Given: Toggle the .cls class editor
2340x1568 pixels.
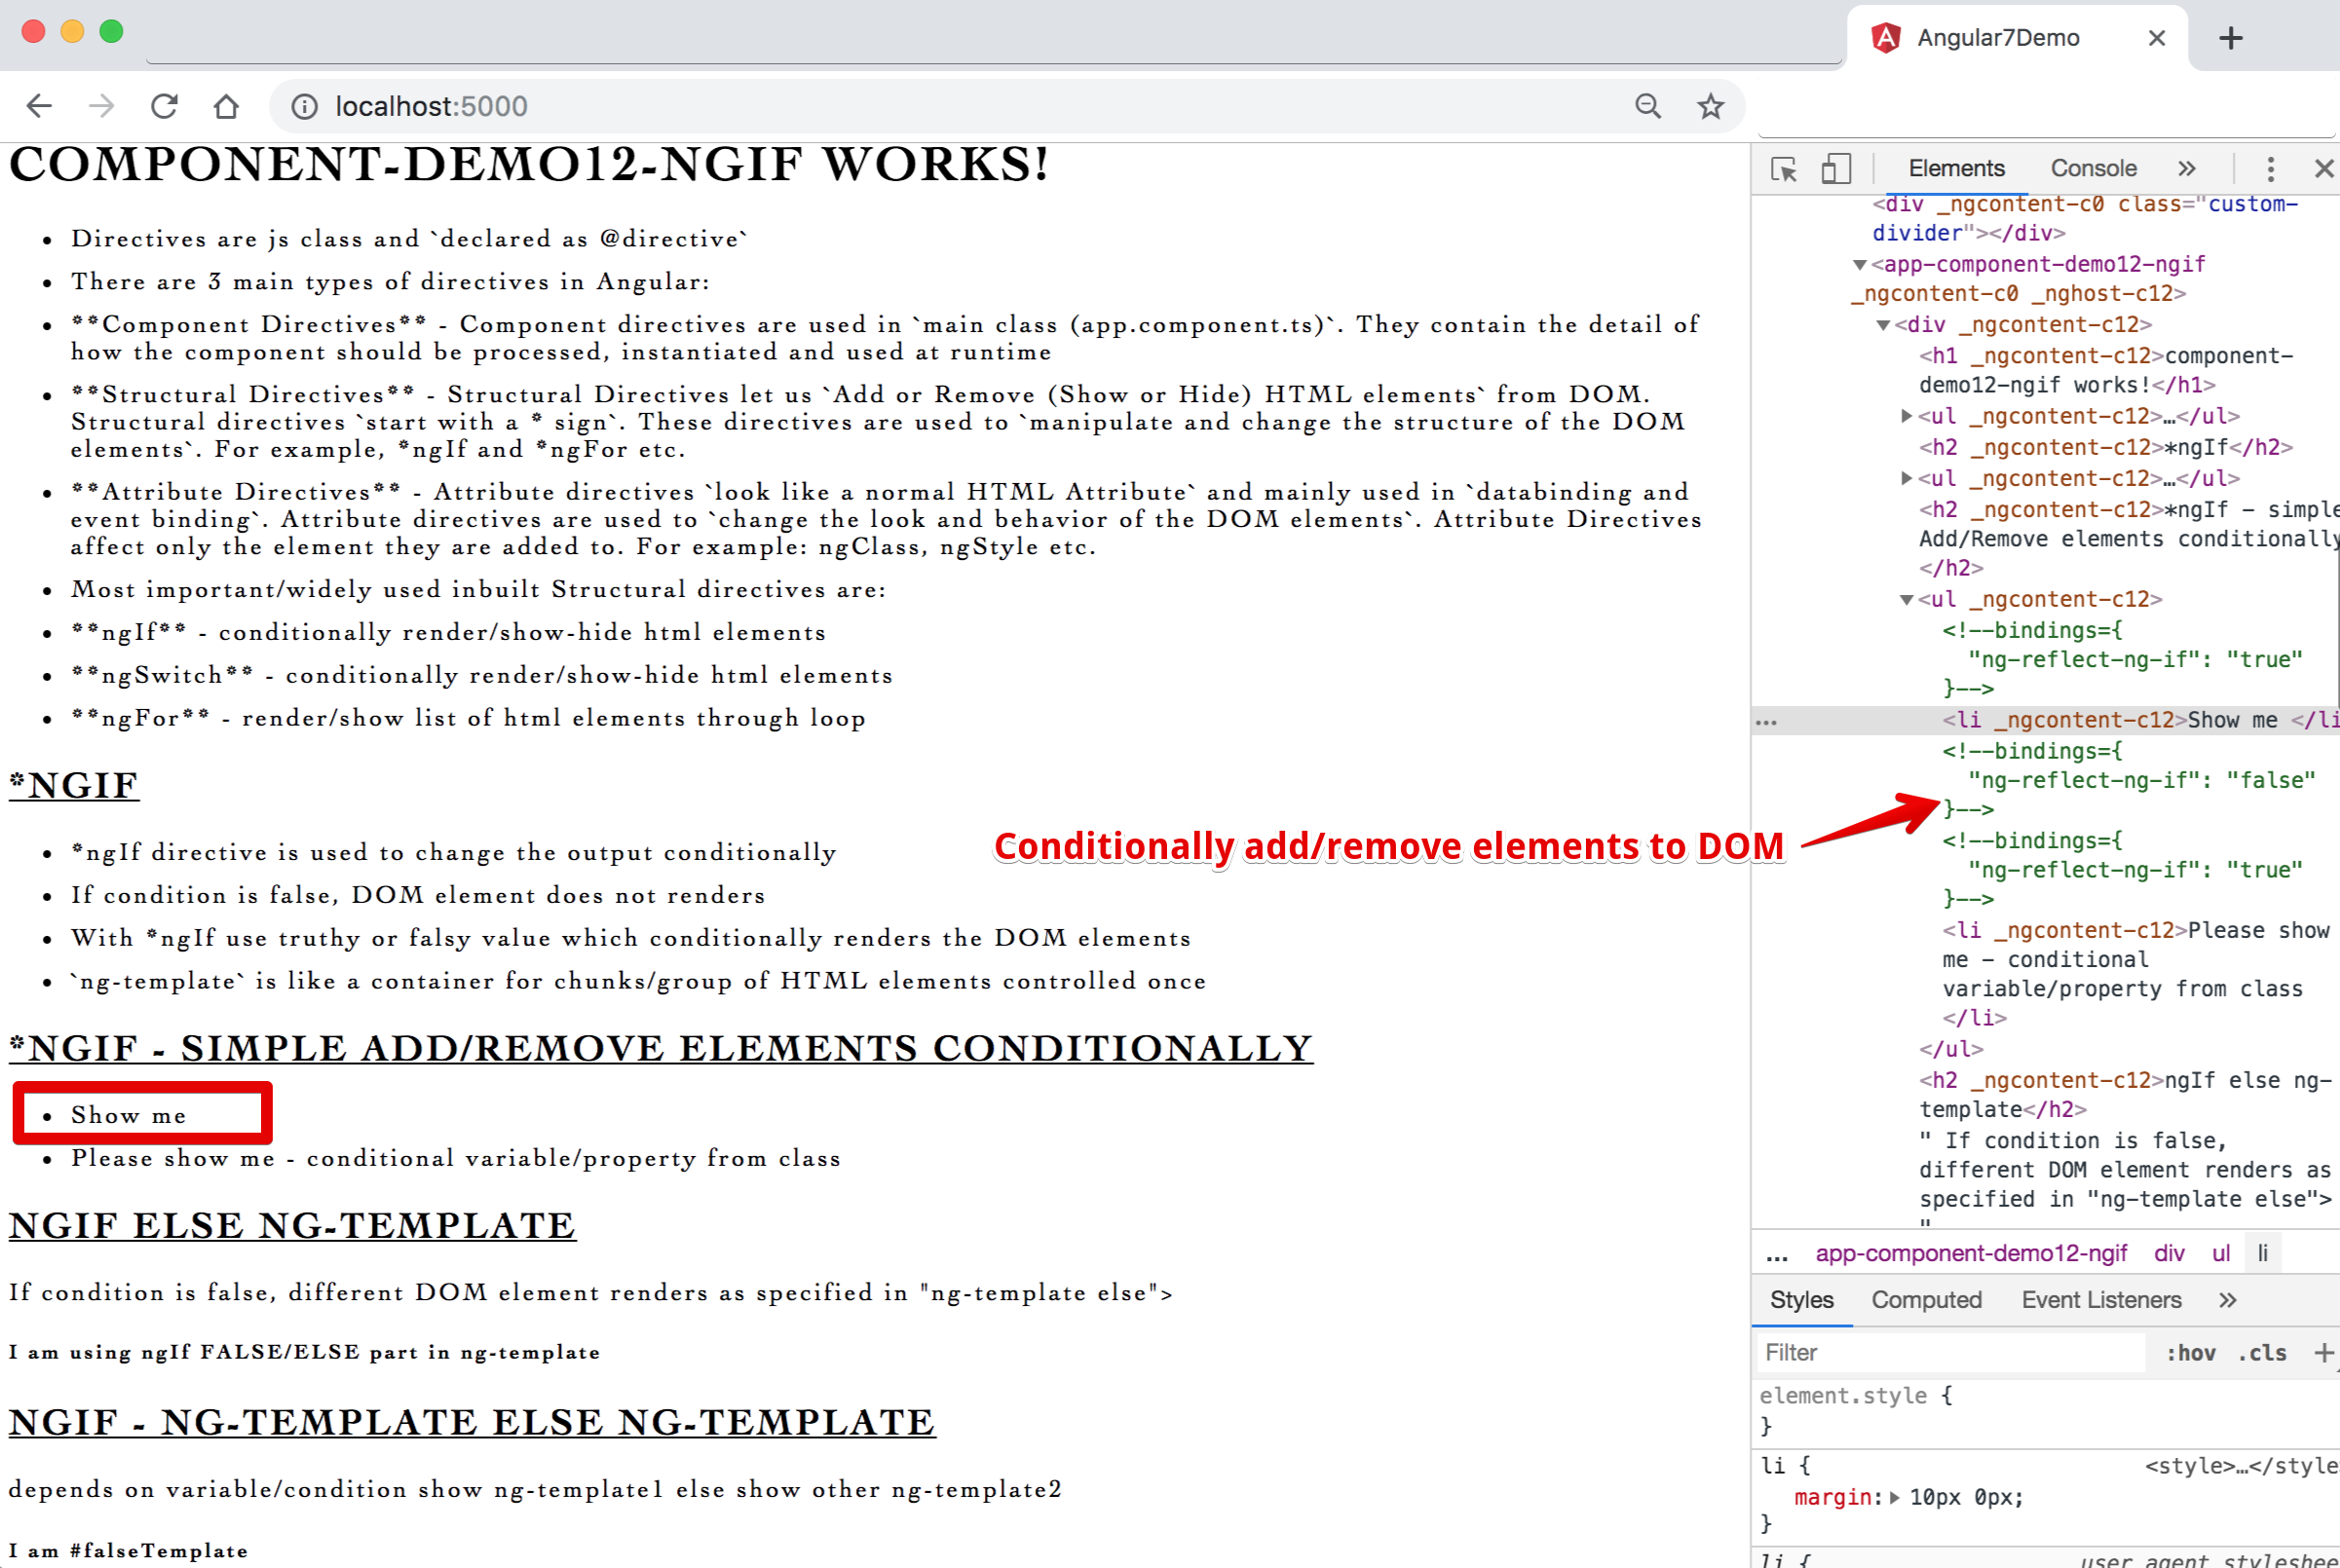Looking at the screenshot, I should (2262, 1353).
